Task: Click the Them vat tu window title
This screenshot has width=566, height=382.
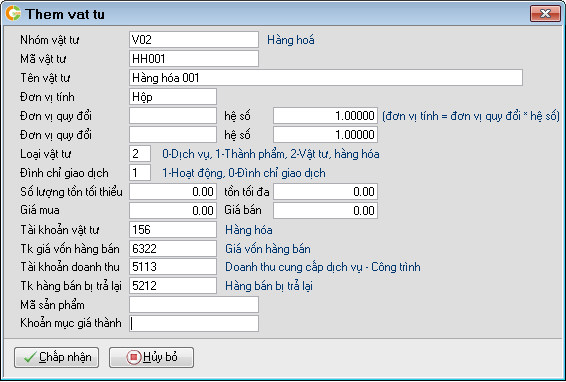Action: [65, 14]
